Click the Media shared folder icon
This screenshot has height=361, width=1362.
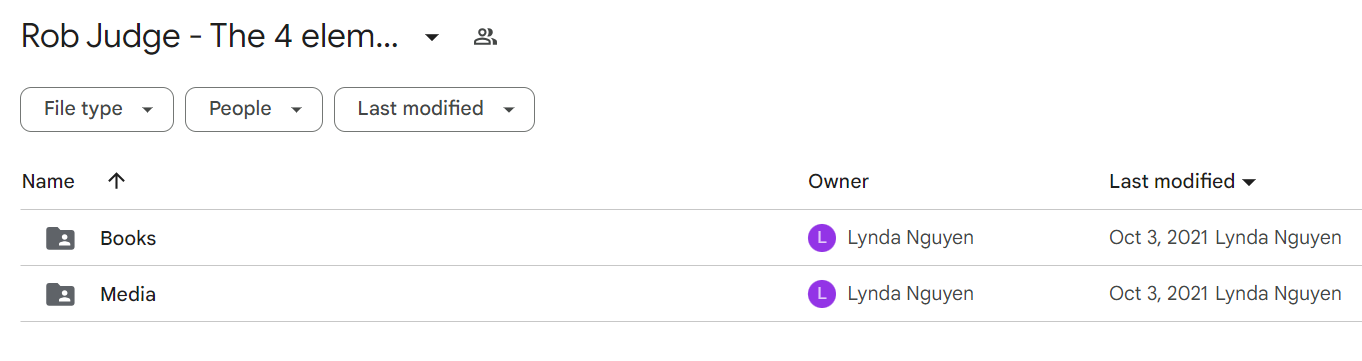tap(60, 294)
